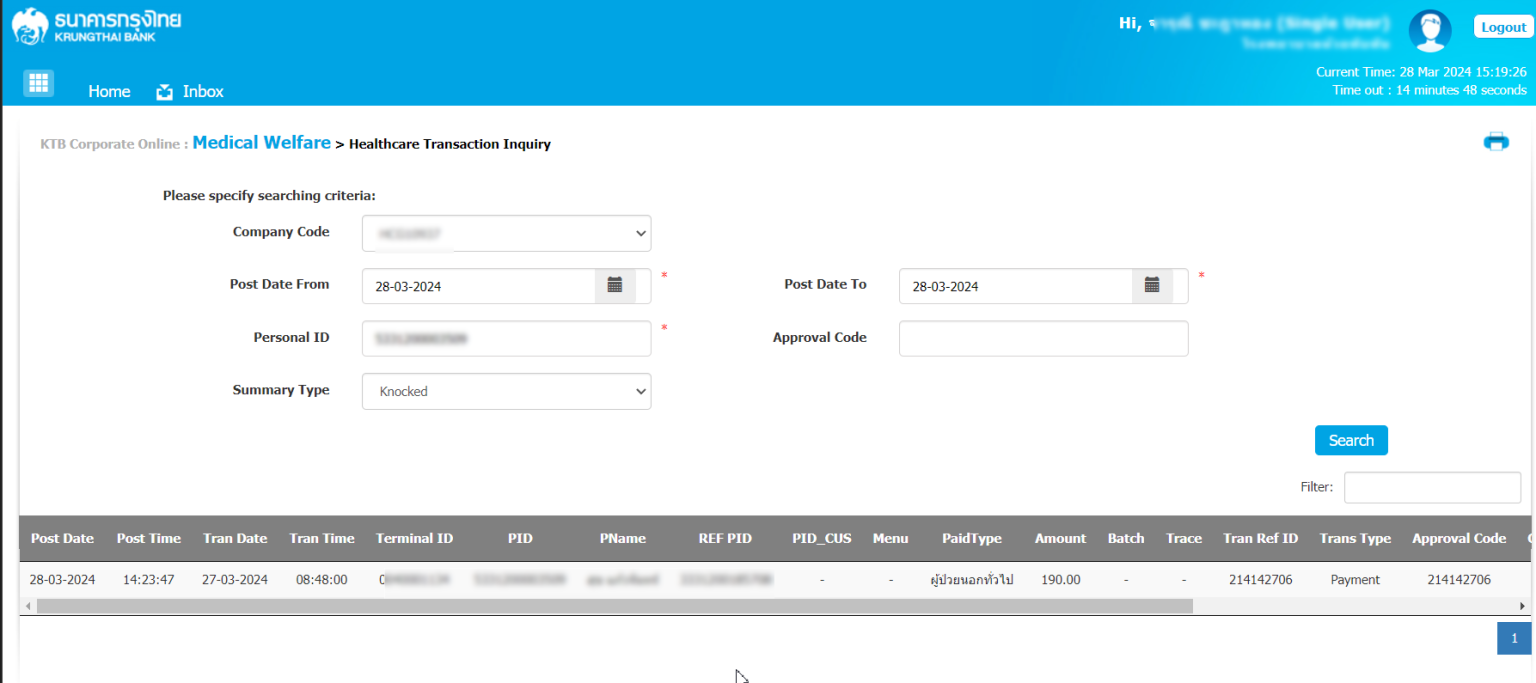Screen dimensions: 1536x683
Task: Click the Inbox envelope icon
Action: [x=163, y=91]
